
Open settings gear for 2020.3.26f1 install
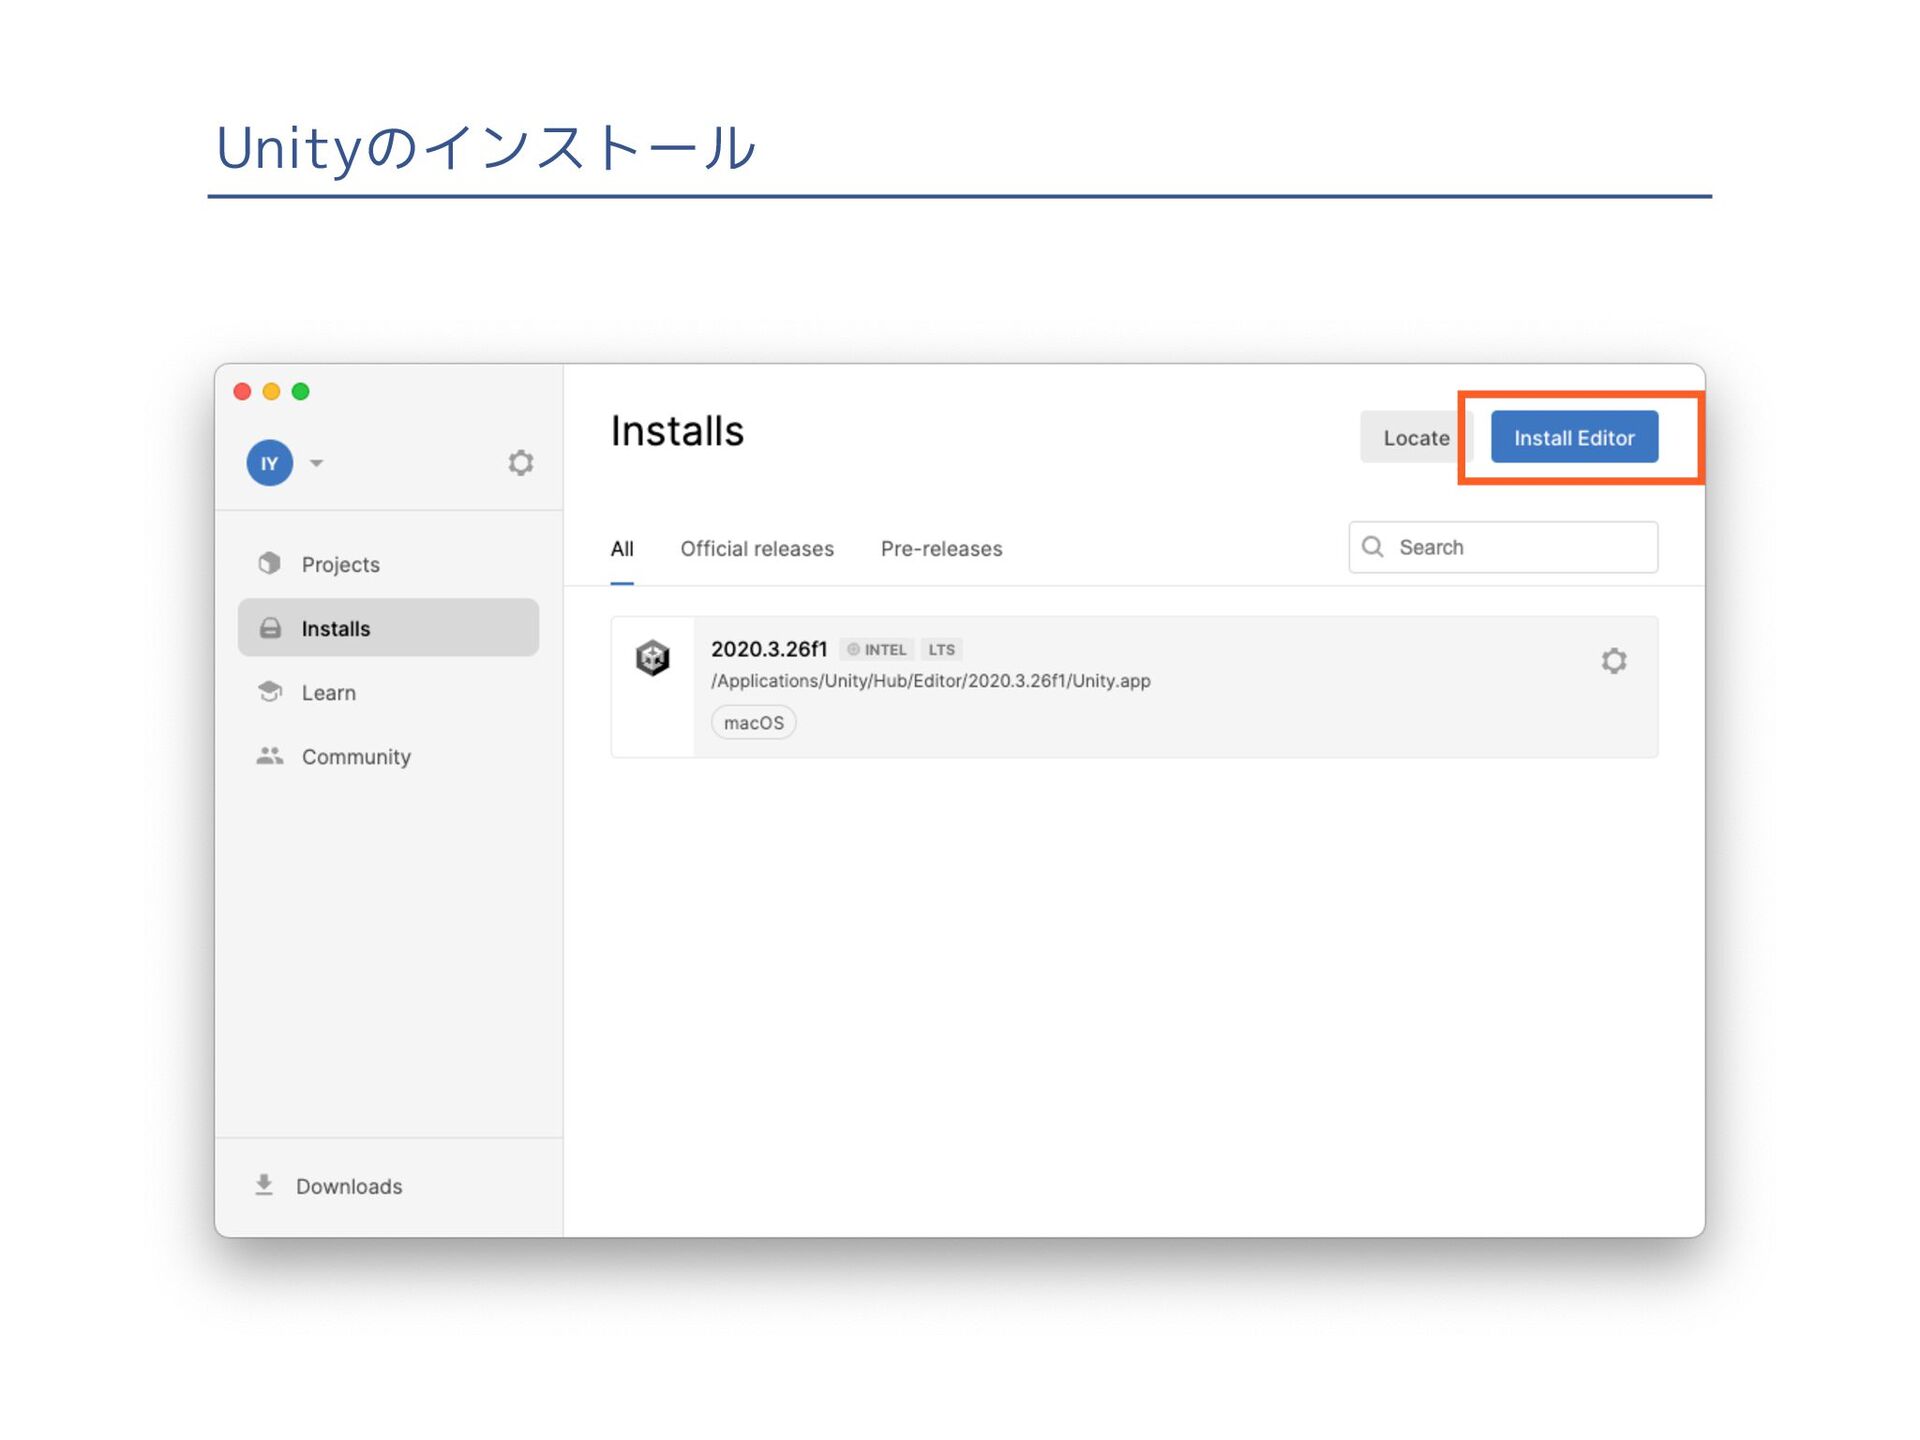[x=1613, y=660]
